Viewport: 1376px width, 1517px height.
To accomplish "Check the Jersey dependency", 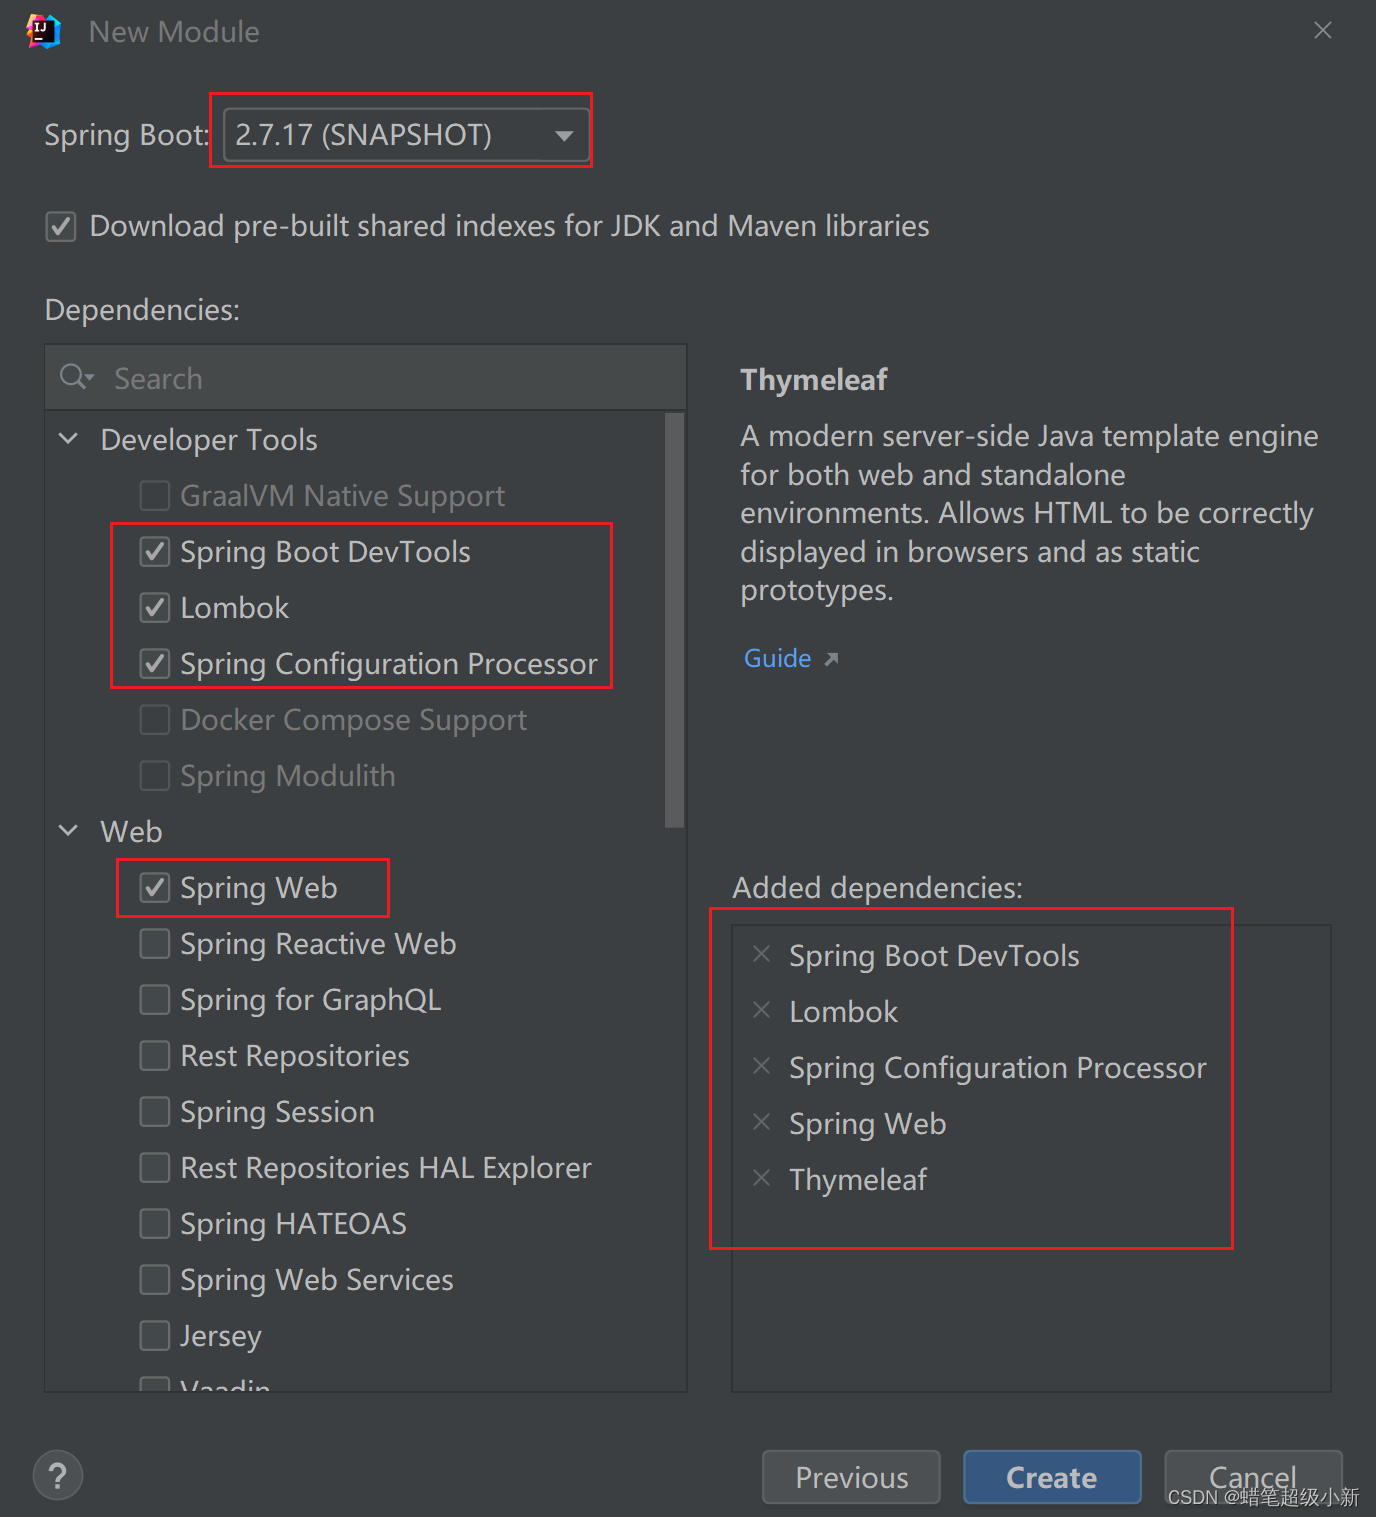I will pos(155,1335).
